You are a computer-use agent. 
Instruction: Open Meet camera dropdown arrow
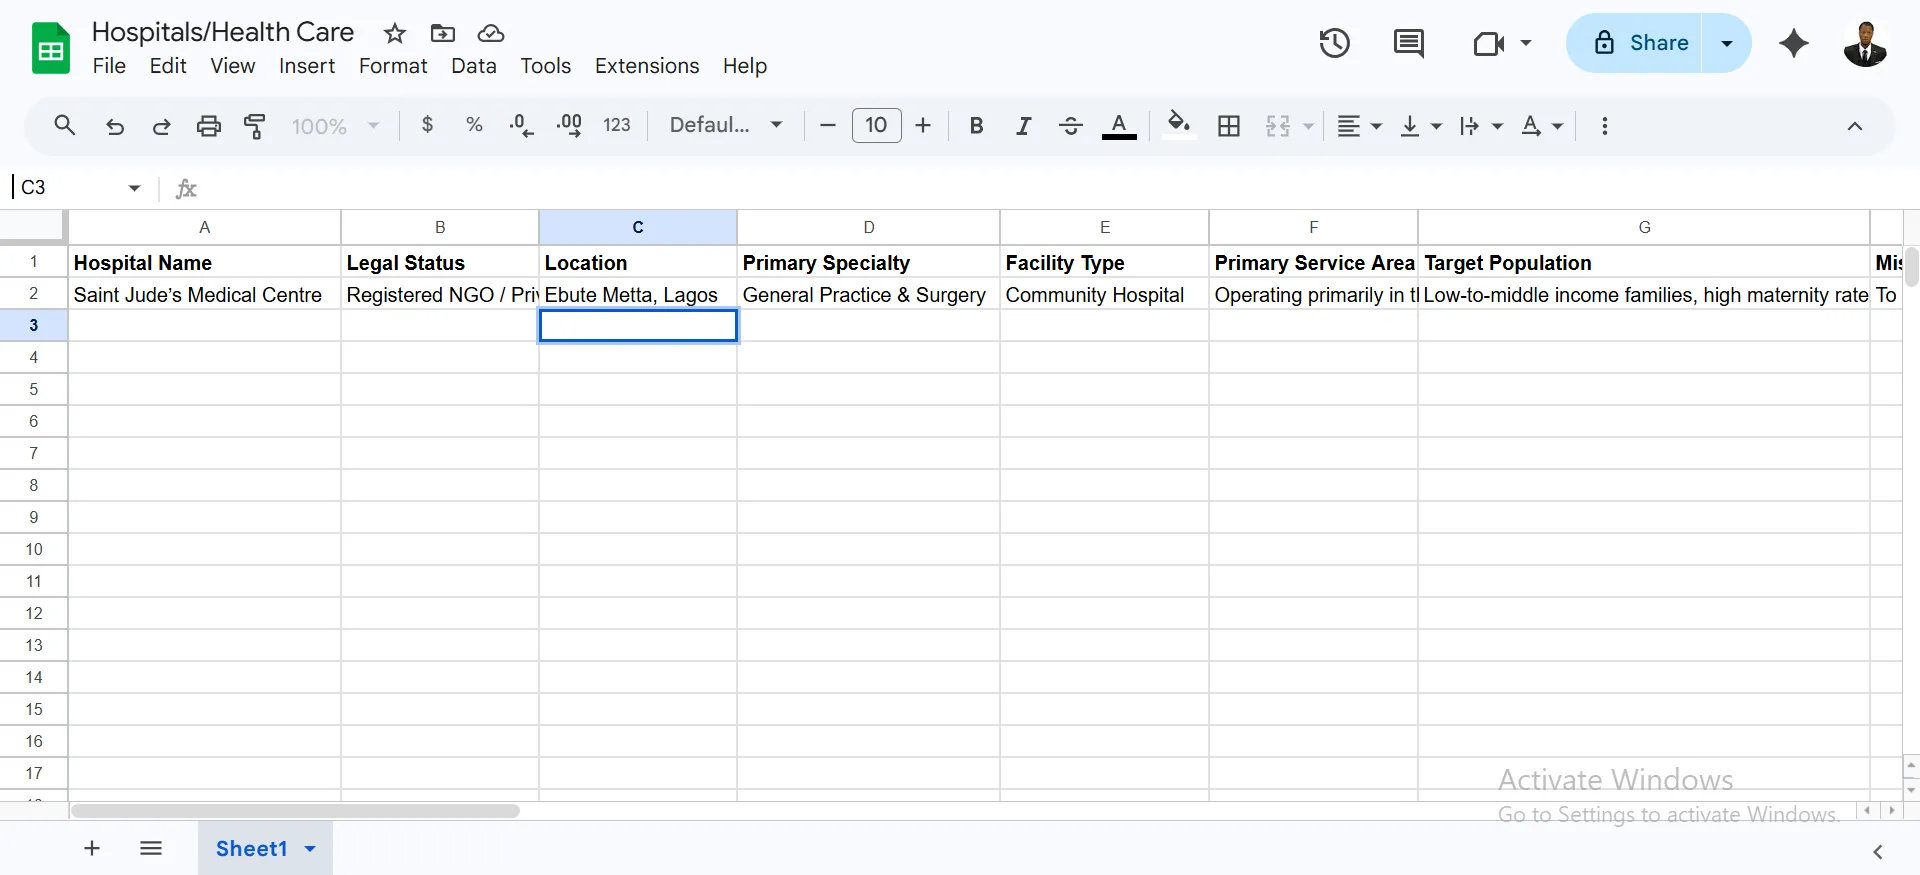[x=1526, y=43]
